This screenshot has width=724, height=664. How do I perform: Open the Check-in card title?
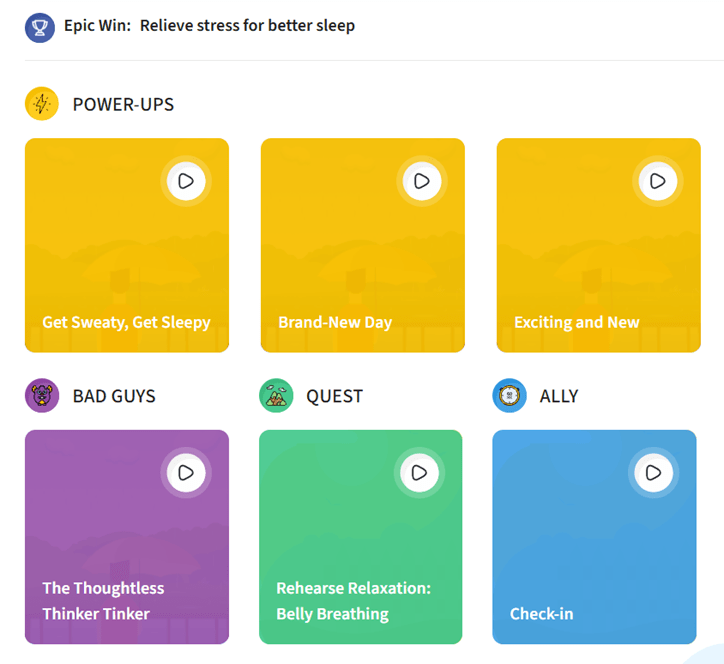pyautogui.click(x=541, y=613)
